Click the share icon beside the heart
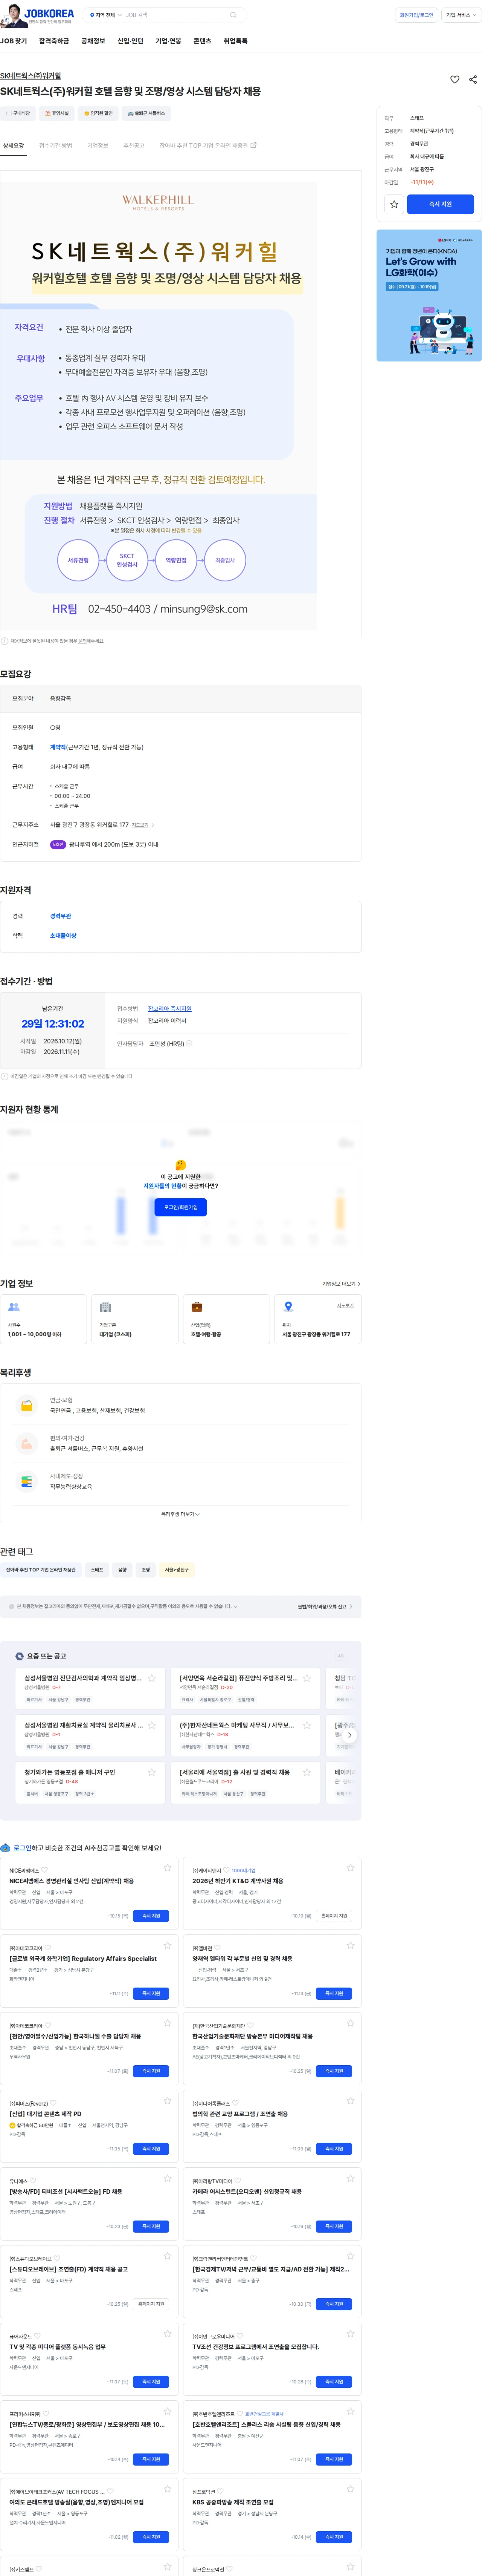This screenshot has height=2576, width=482. (x=473, y=80)
